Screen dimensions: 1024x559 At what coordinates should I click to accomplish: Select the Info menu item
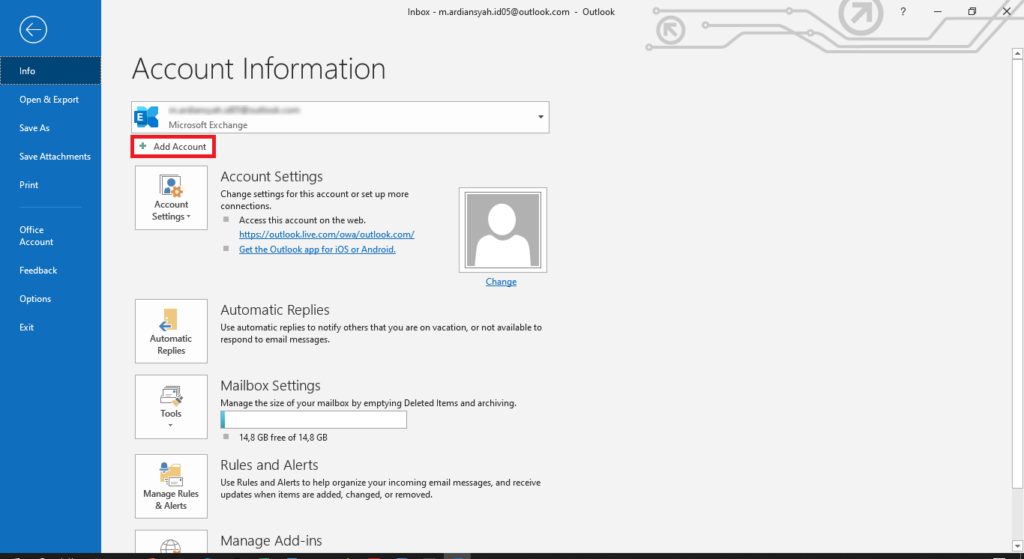tap(50, 71)
